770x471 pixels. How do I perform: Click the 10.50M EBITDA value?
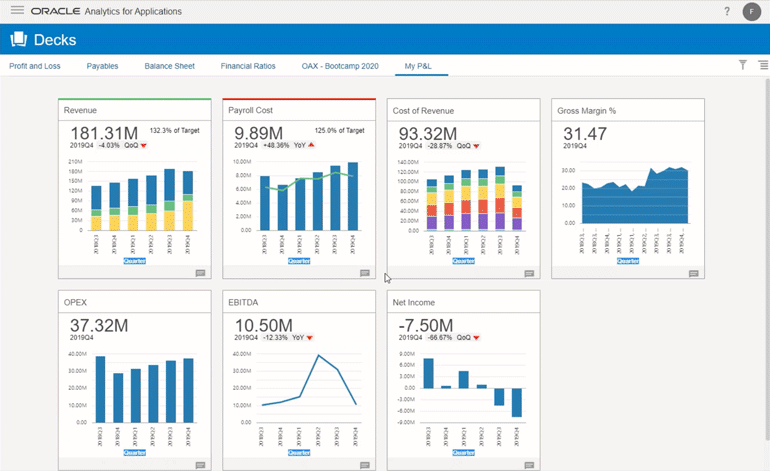coord(264,325)
